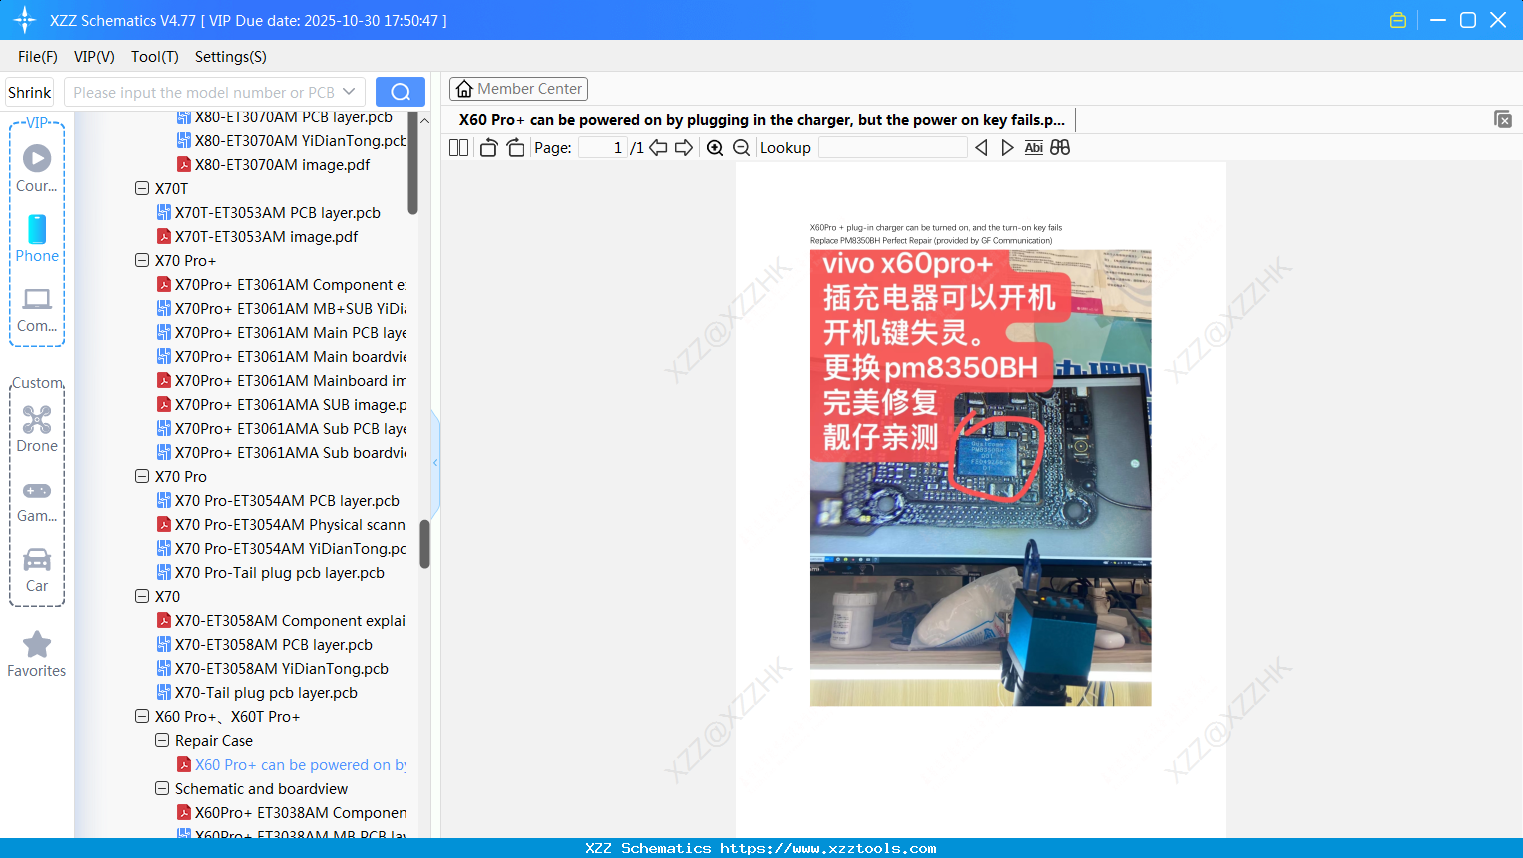Collapse the X70 Pro+ tree node
This screenshot has height=858, width=1523.
click(x=142, y=260)
